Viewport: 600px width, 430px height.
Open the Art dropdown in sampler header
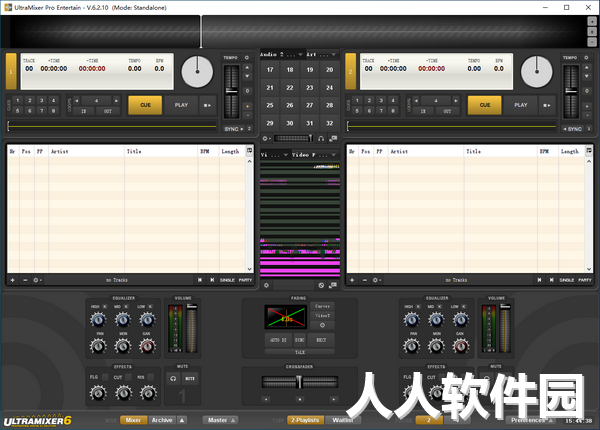tap(321, 54)
